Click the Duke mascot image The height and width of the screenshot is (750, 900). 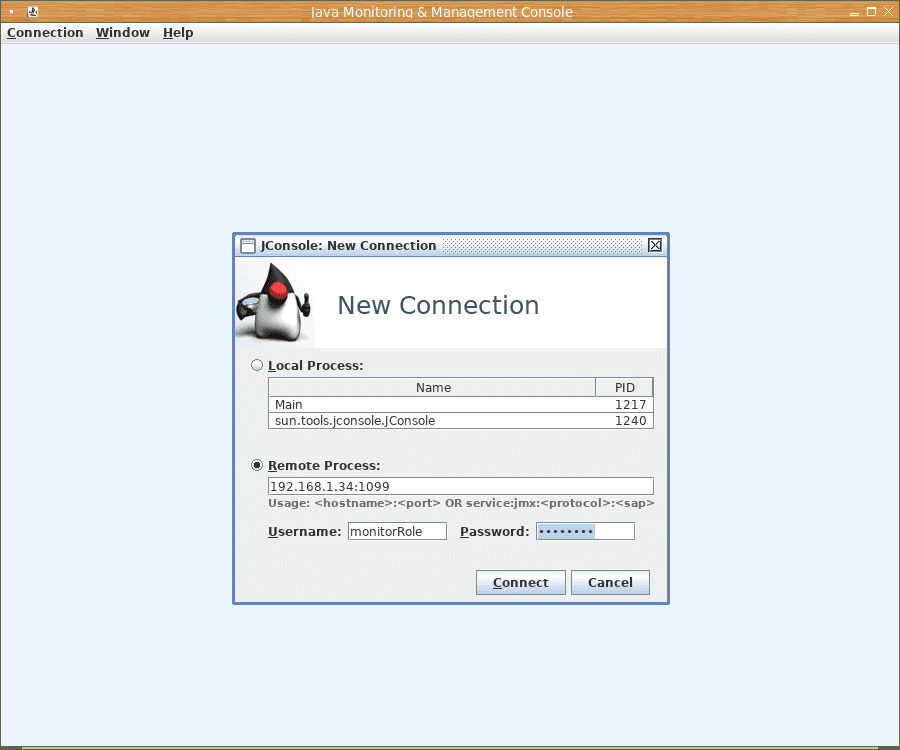(275, 302)
